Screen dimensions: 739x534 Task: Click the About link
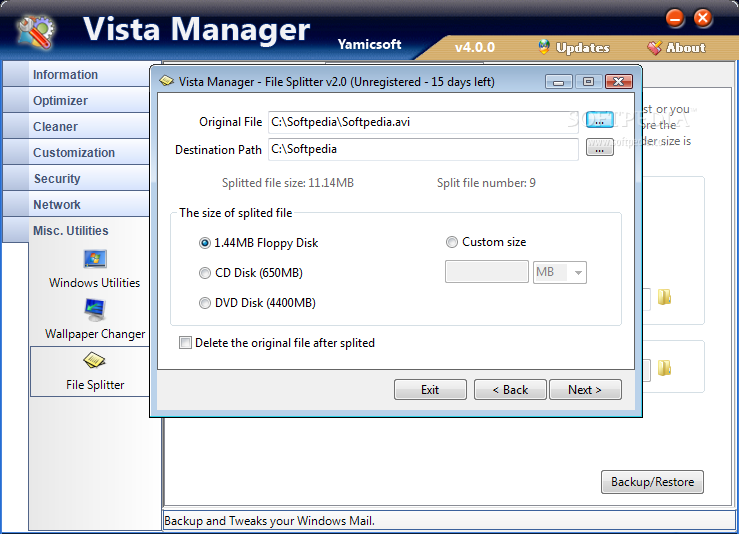[686, 48]
